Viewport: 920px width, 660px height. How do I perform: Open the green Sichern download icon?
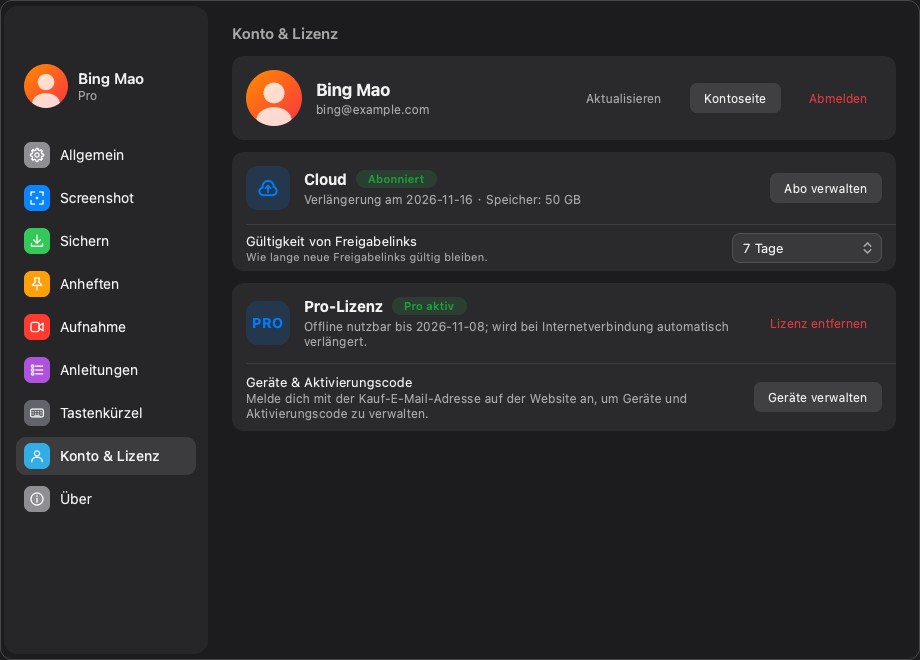pos(37,241)
